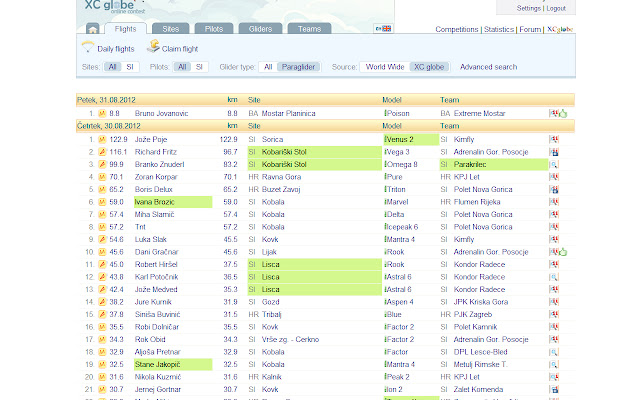Set Source to World Wide

pos(385,67)
